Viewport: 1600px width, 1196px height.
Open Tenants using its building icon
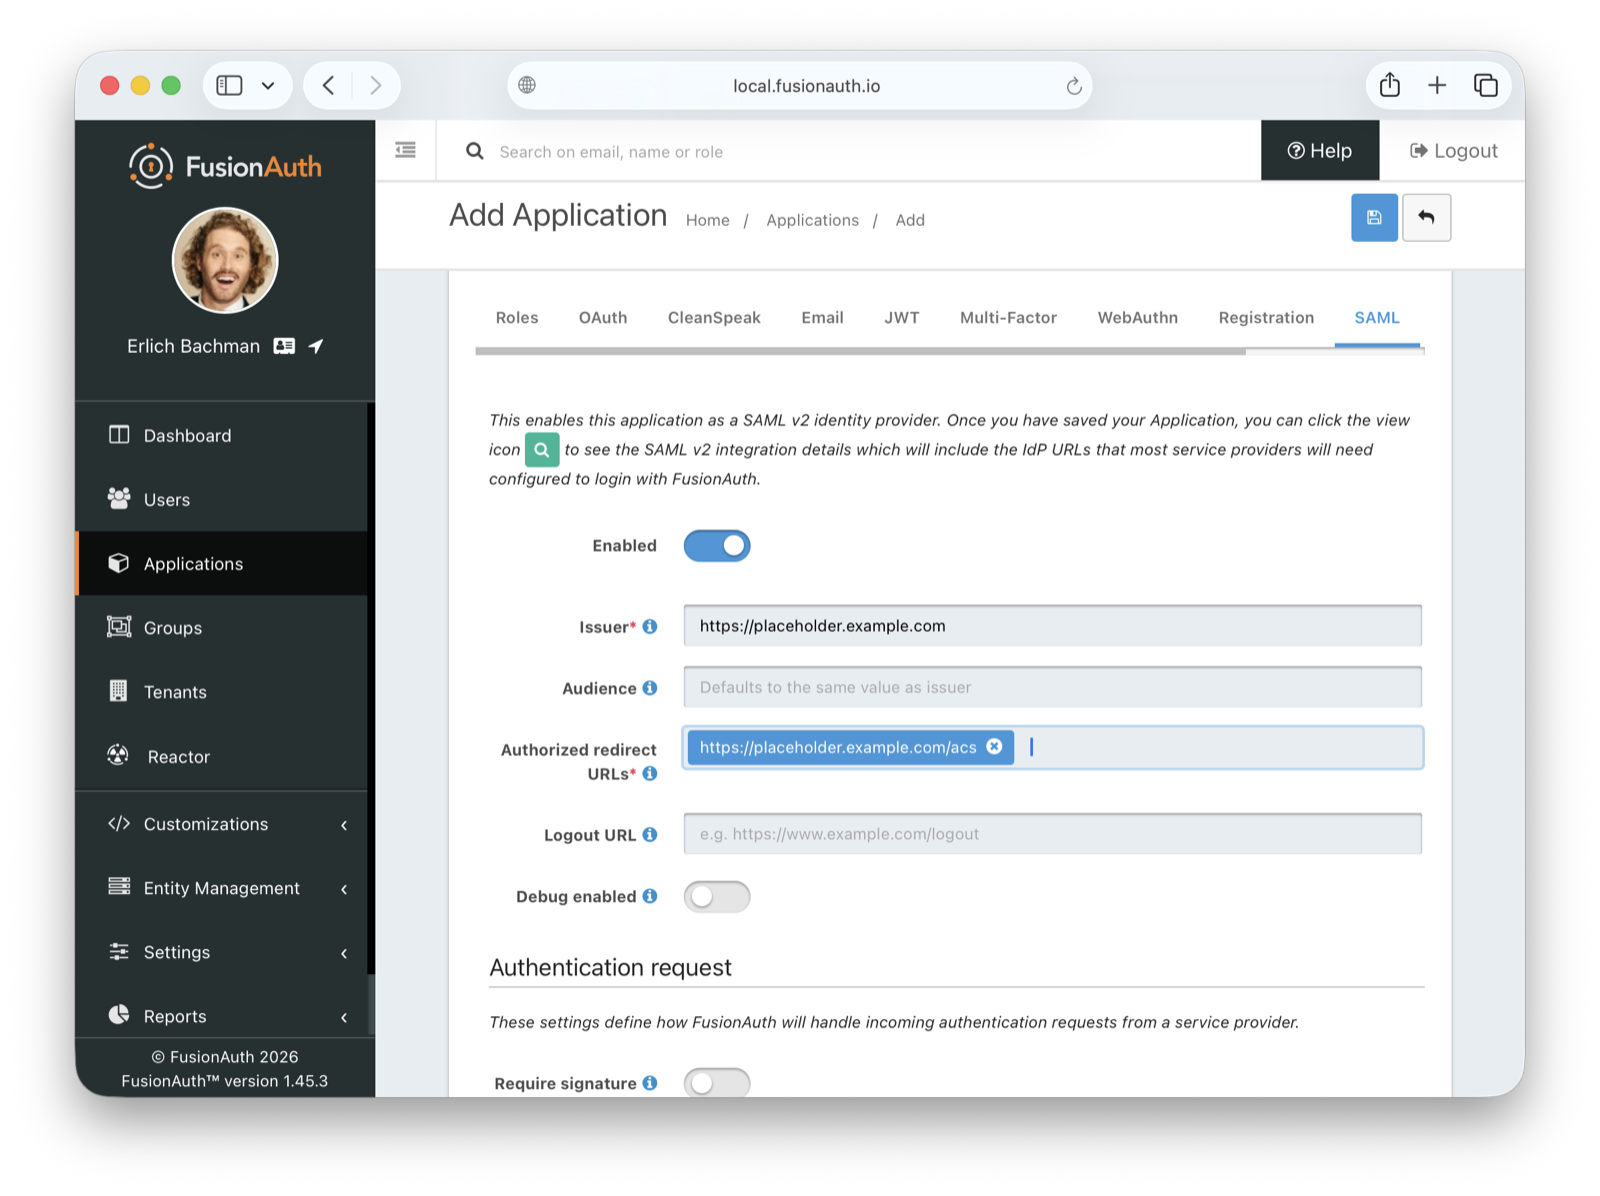click(x=119, y=691)
